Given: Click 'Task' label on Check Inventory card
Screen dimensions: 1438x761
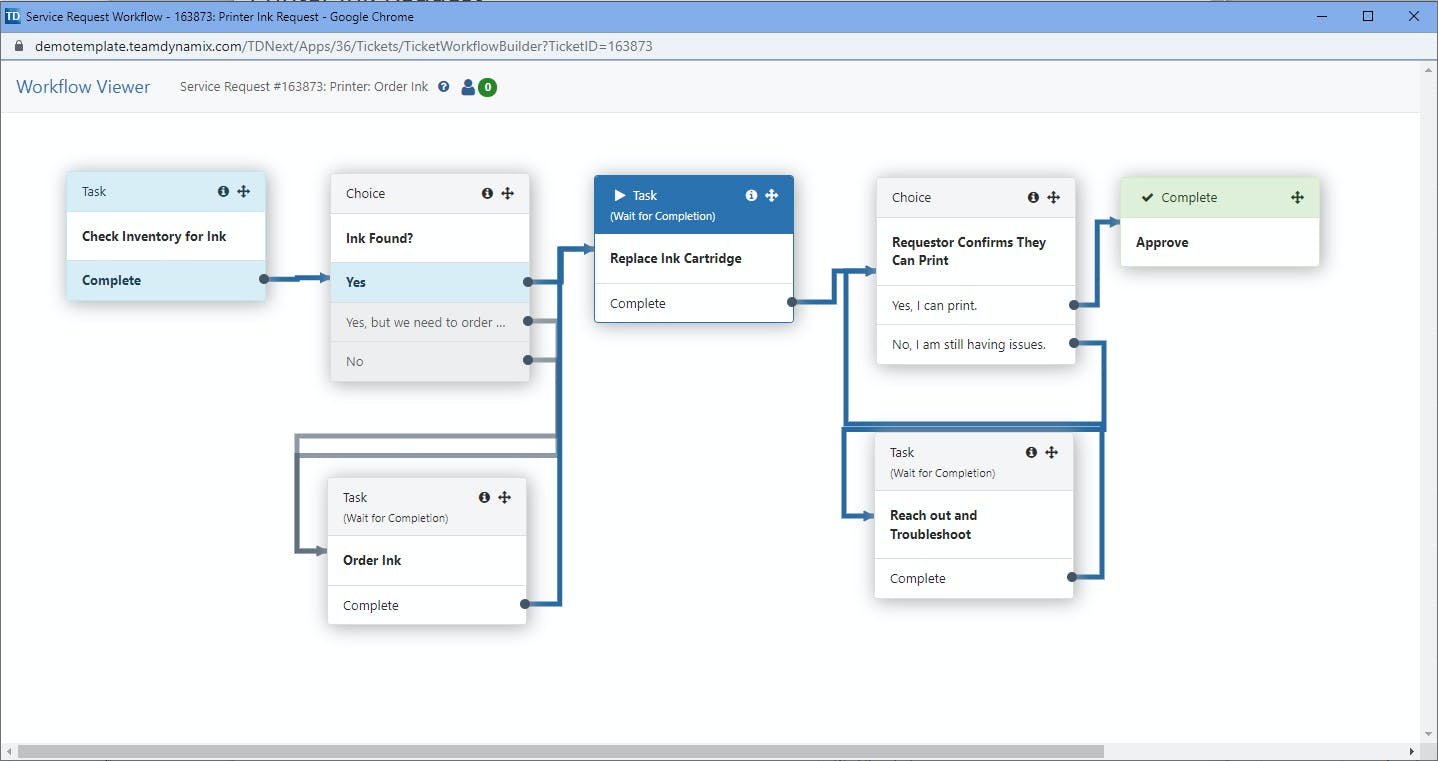Looking at the screenshot, I should (94, 191).
